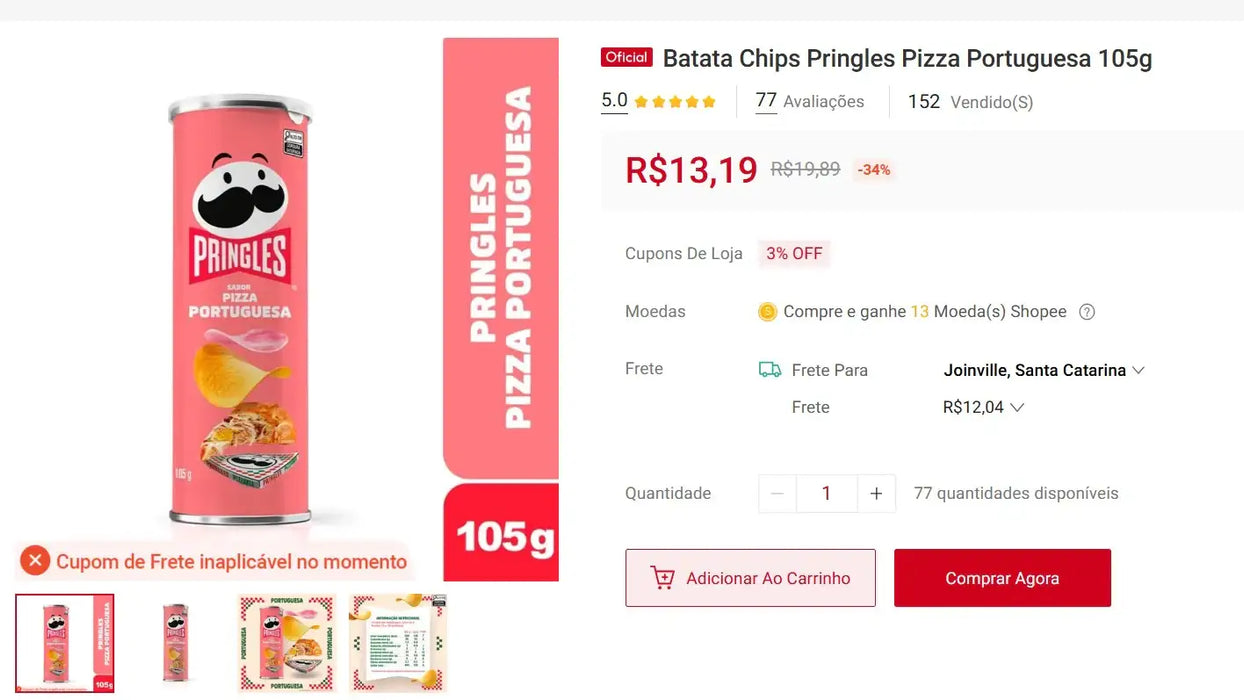Select the first Pringles can thumbnail
This screenshot has height=700, width=1244.
pos(65,643)
